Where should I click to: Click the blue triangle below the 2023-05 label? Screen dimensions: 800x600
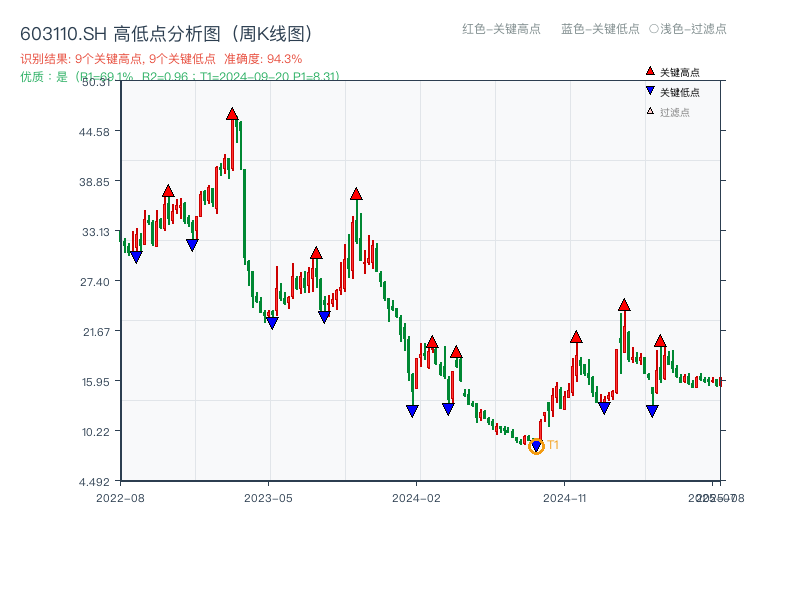270,324
